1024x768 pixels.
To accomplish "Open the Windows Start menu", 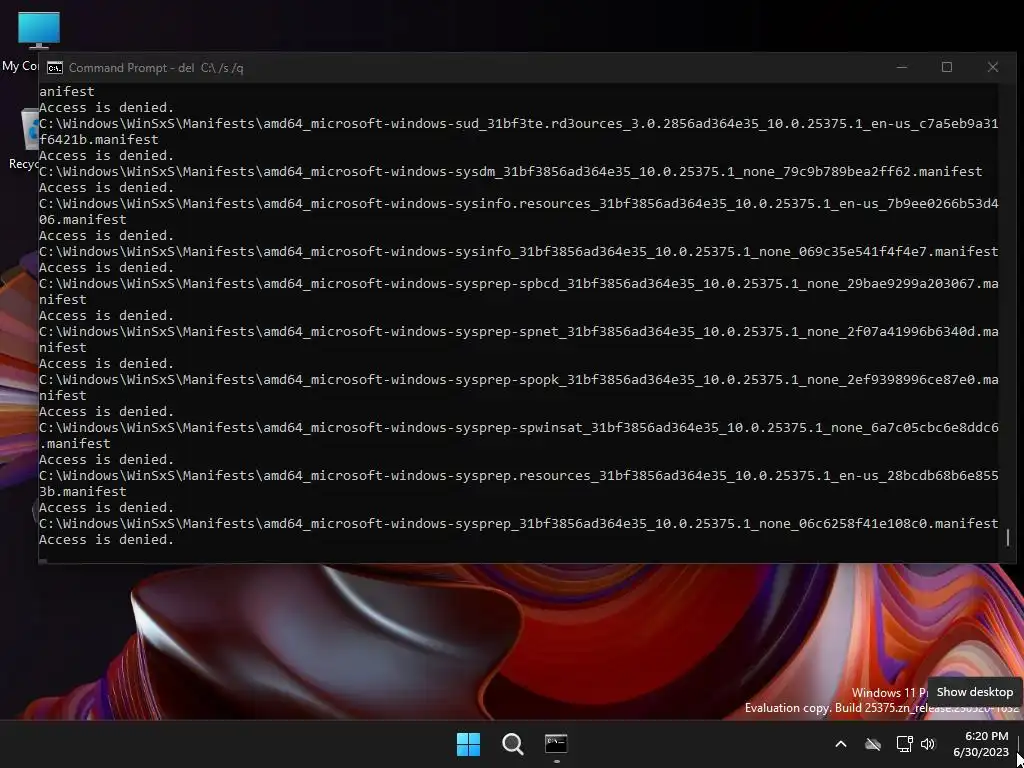I will click(468, 744).
